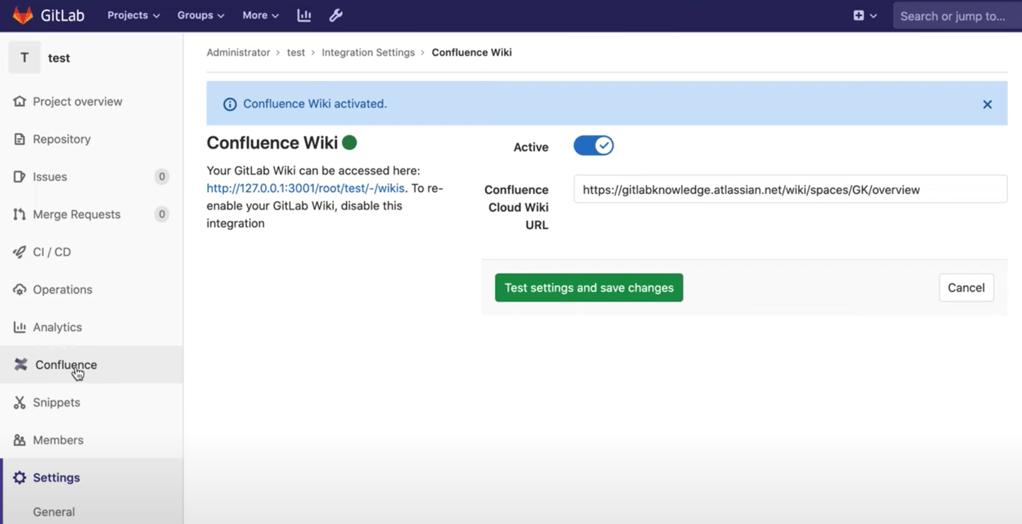The width and height of the screenshot is (1022, 524).
Task: Click the Settings gear icon
Action: [x=20, y=478]
